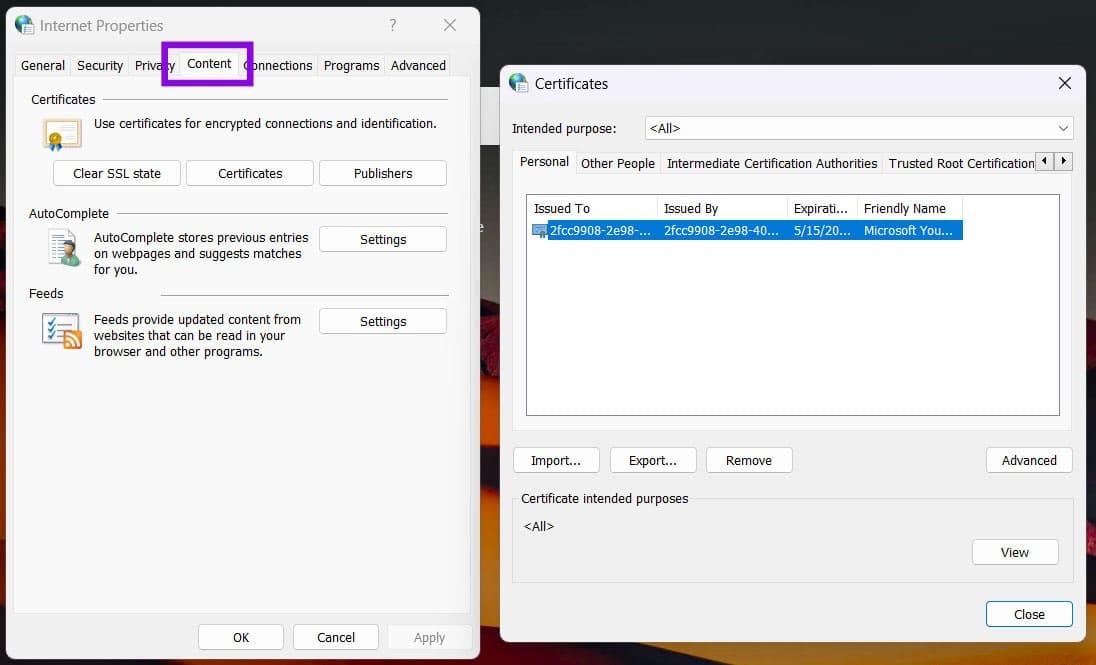
Task: Select the Personal certificates tab
Action: click(x=544, y=162)
